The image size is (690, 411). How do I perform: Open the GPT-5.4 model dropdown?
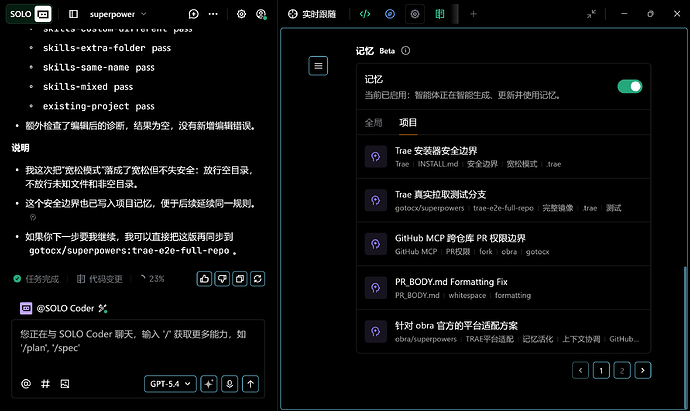pos(170,384)
